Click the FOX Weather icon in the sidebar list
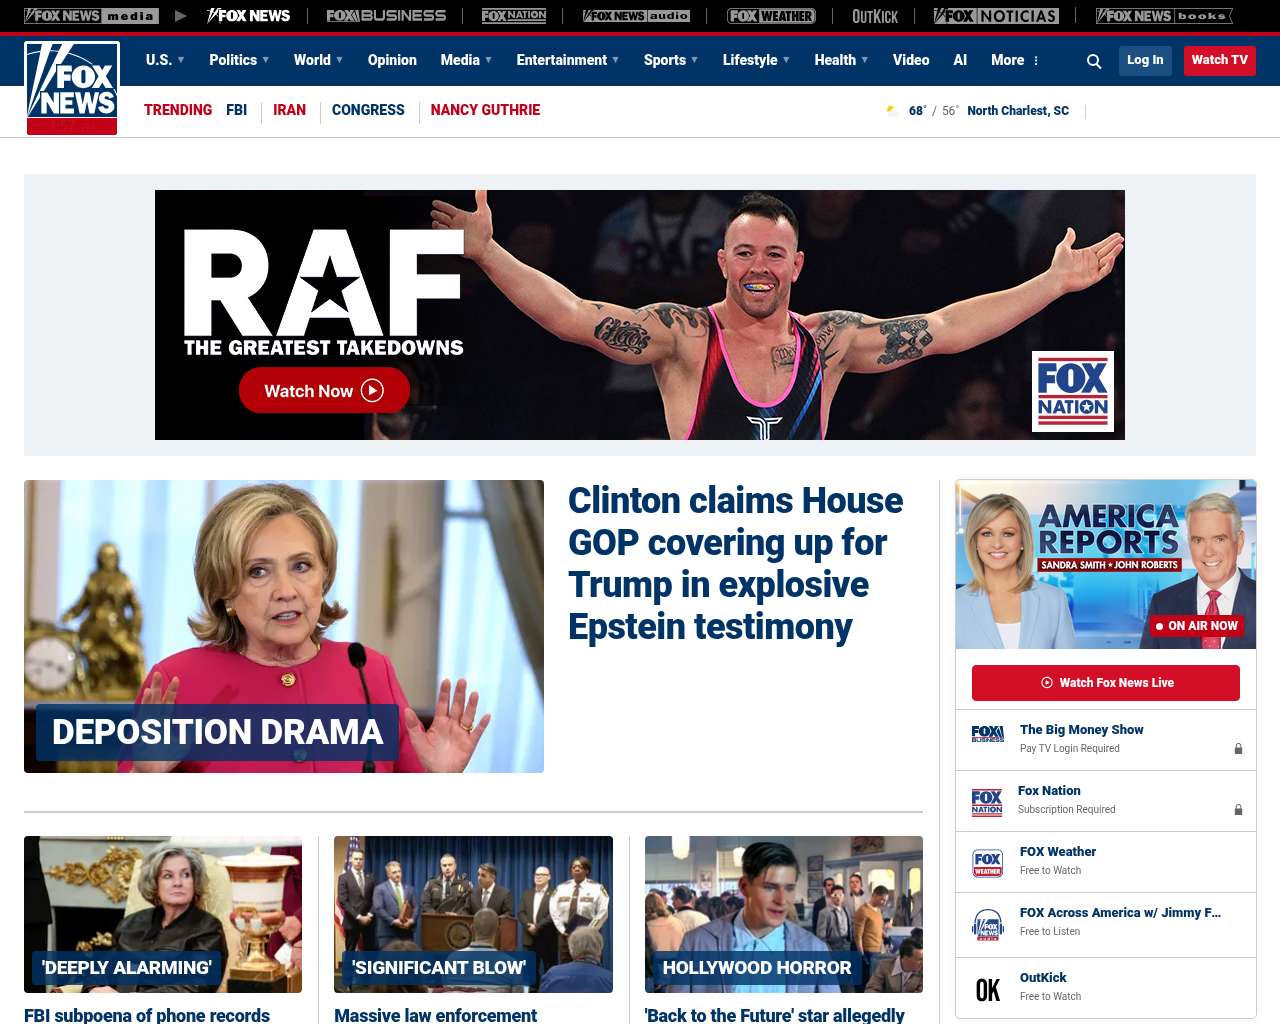Screen dimensions: 1280x1024 point(988,863)
